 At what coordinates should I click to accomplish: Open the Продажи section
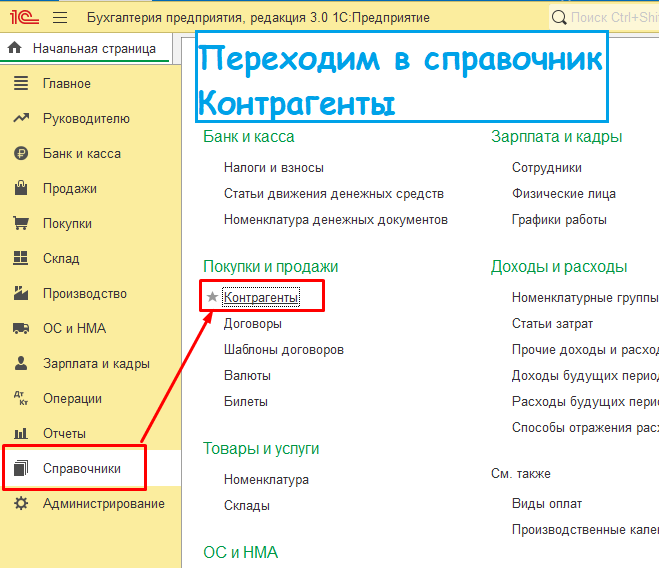pyautogui.click(x=70, y=188)
